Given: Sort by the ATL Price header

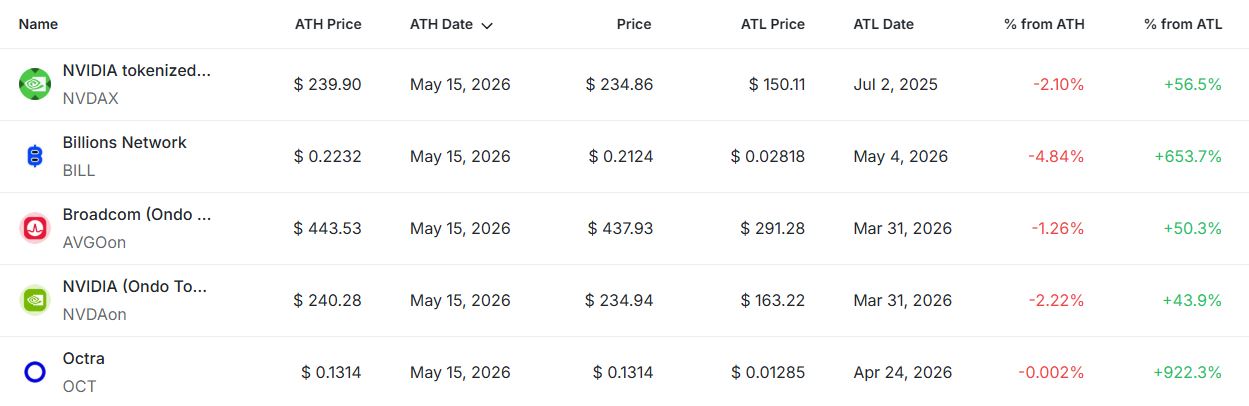Looking at the screenshot, I should click(x=771, y=24).
